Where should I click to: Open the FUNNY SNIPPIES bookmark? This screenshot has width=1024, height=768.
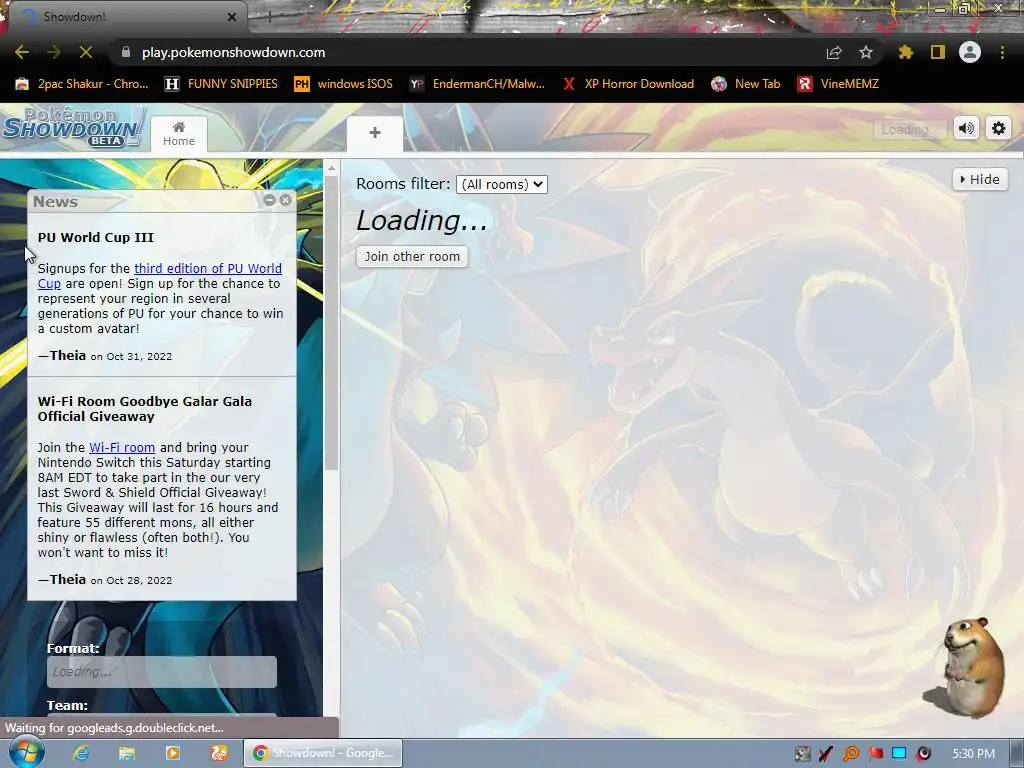(x=221, y=84)
